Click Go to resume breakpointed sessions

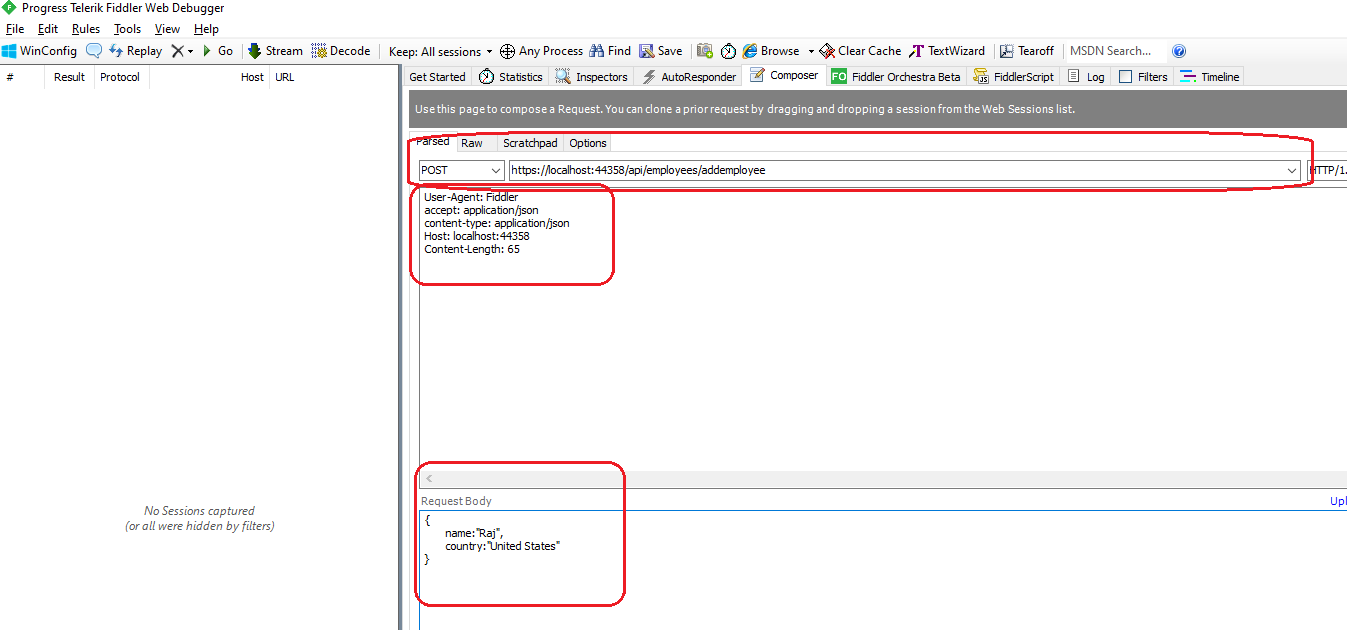tap(217, 51)
